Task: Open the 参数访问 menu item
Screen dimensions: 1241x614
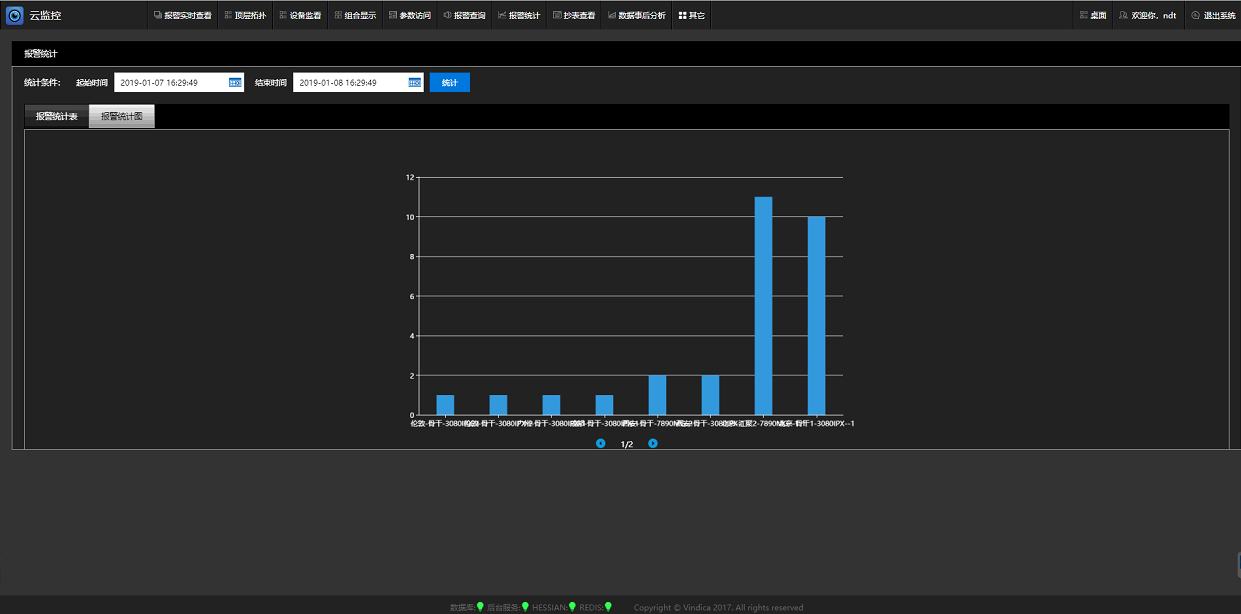Action: (409, 15)
